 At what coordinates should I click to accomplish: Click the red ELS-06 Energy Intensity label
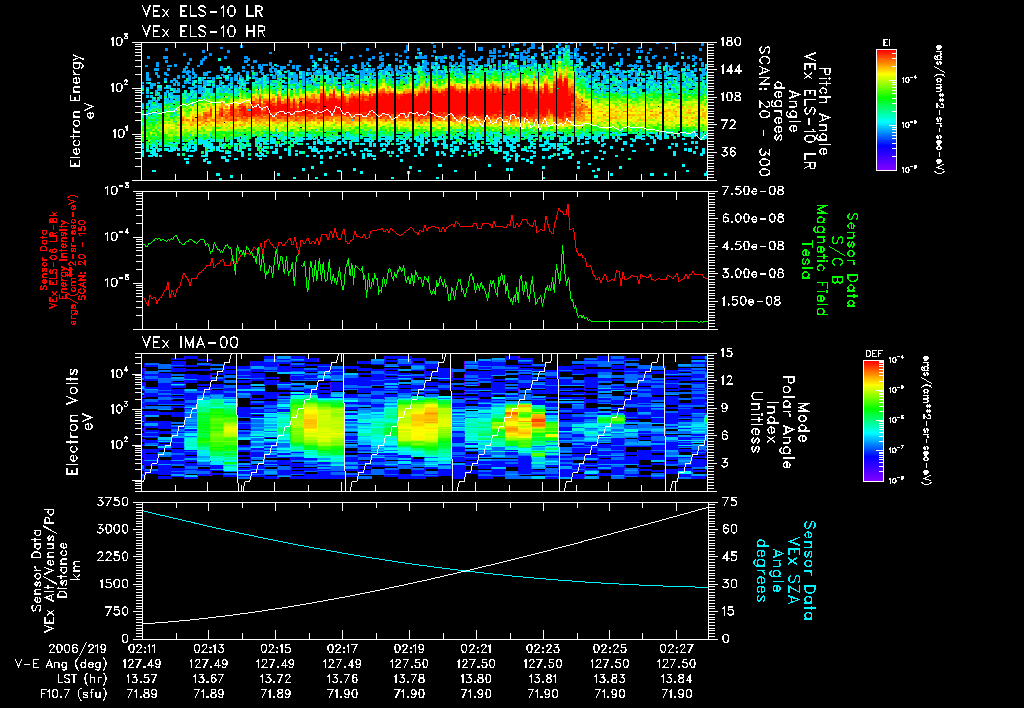pos(63,260)
